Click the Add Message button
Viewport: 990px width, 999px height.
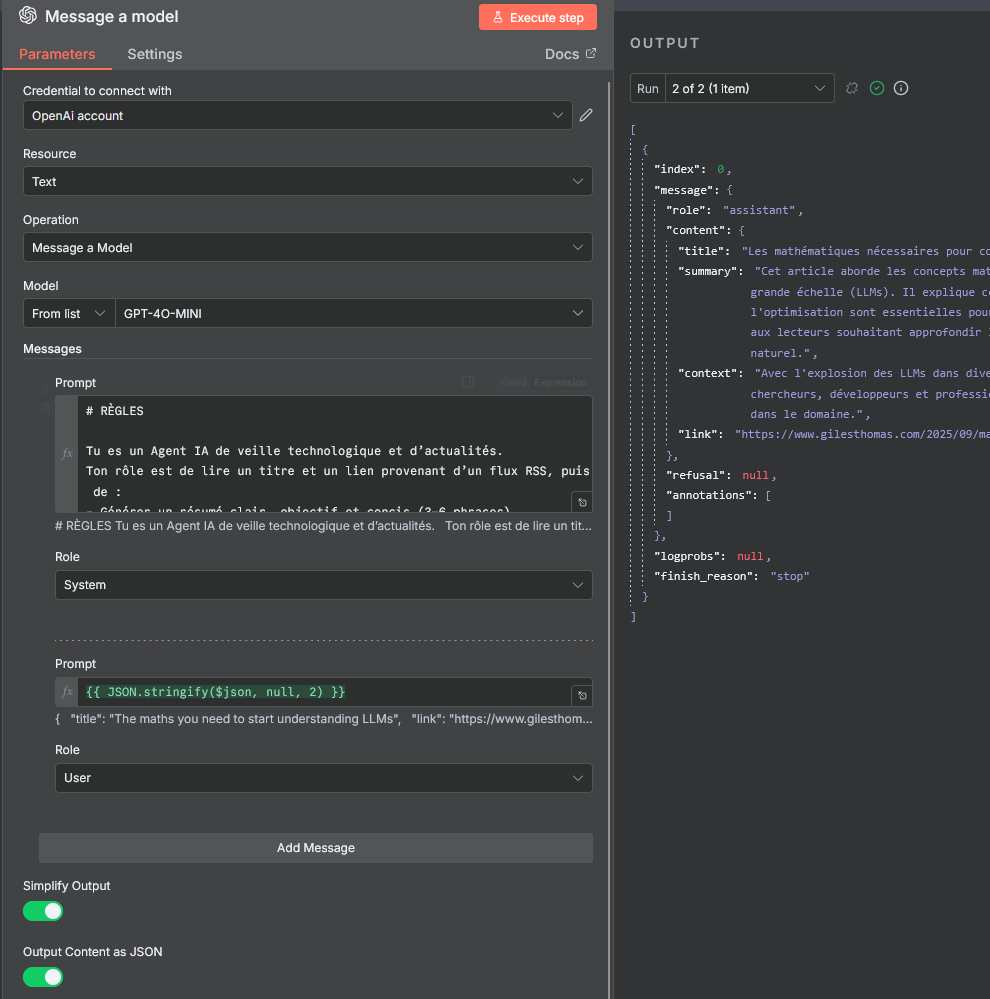(x=316, y=848)
